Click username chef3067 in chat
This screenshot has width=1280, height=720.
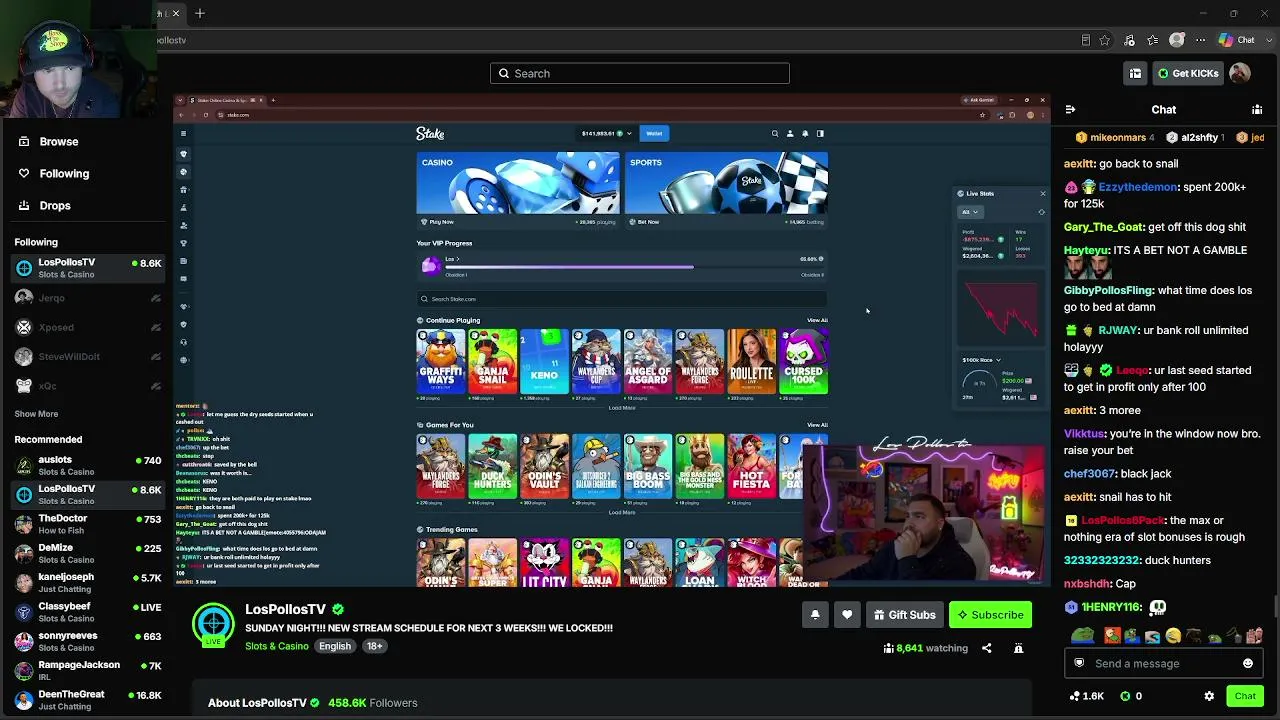point(1090,474)
